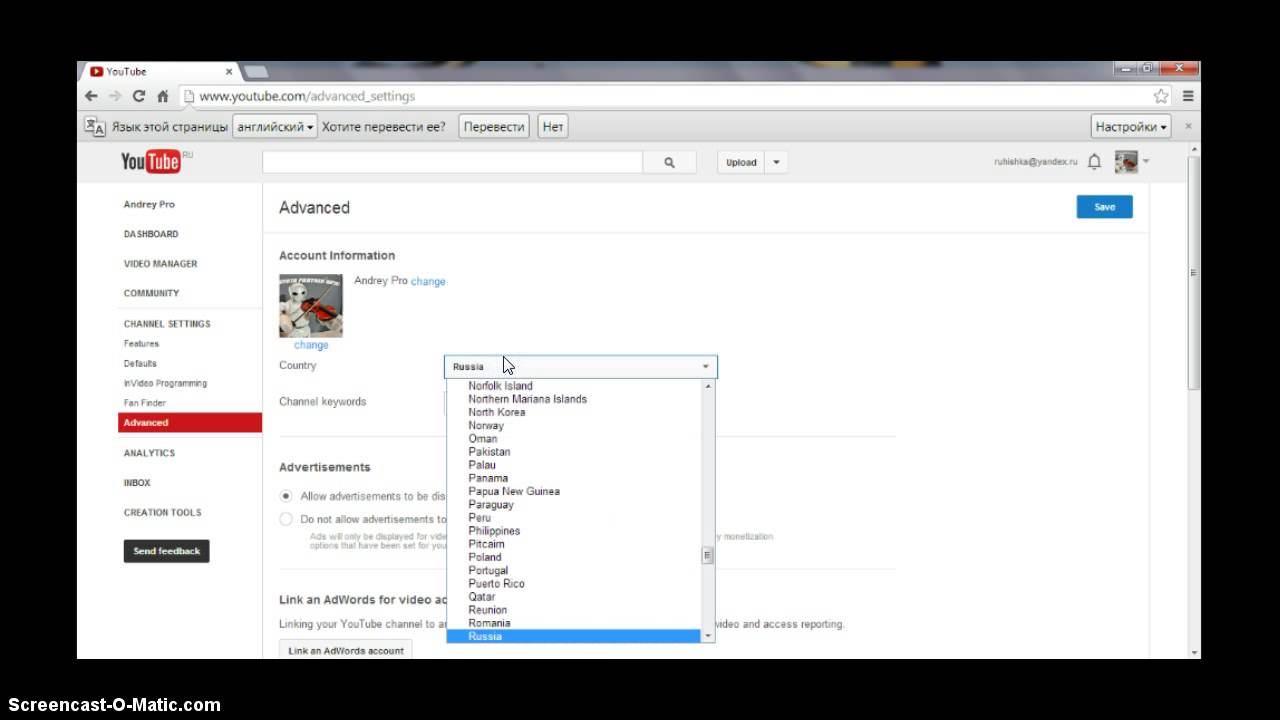Click the country list scroll-up arrow
The height and width of the screenshot is (720, 1280).
[x=708, y=385]
